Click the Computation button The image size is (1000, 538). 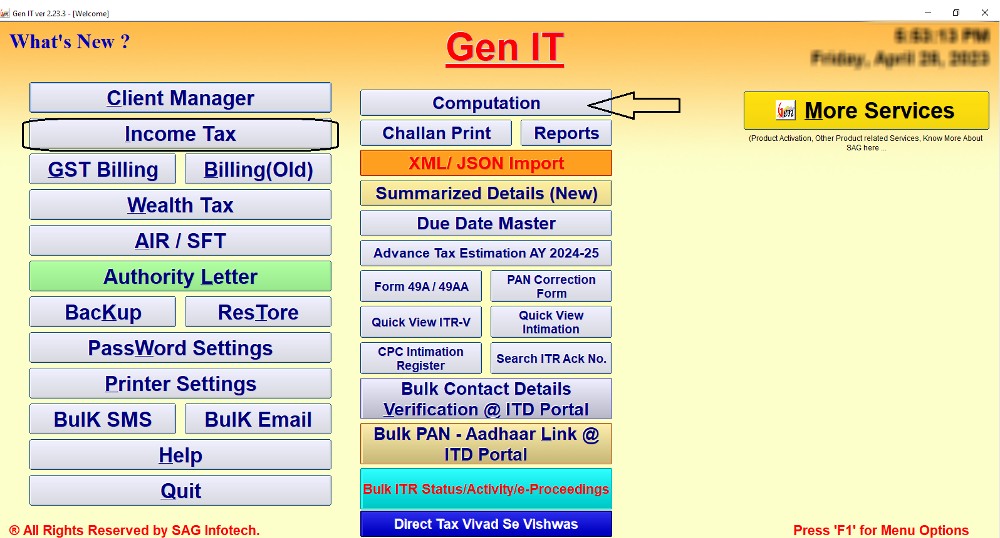pos(486,103)
